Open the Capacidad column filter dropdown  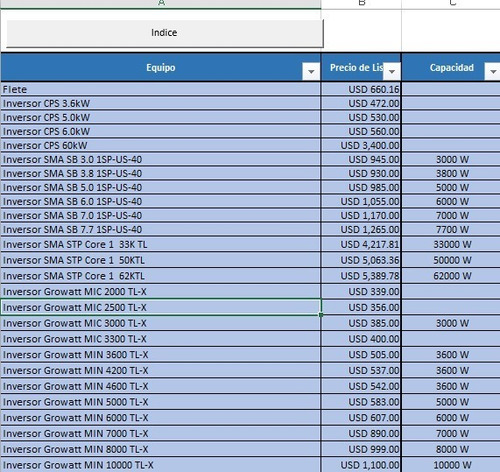(x=492, y=72)
